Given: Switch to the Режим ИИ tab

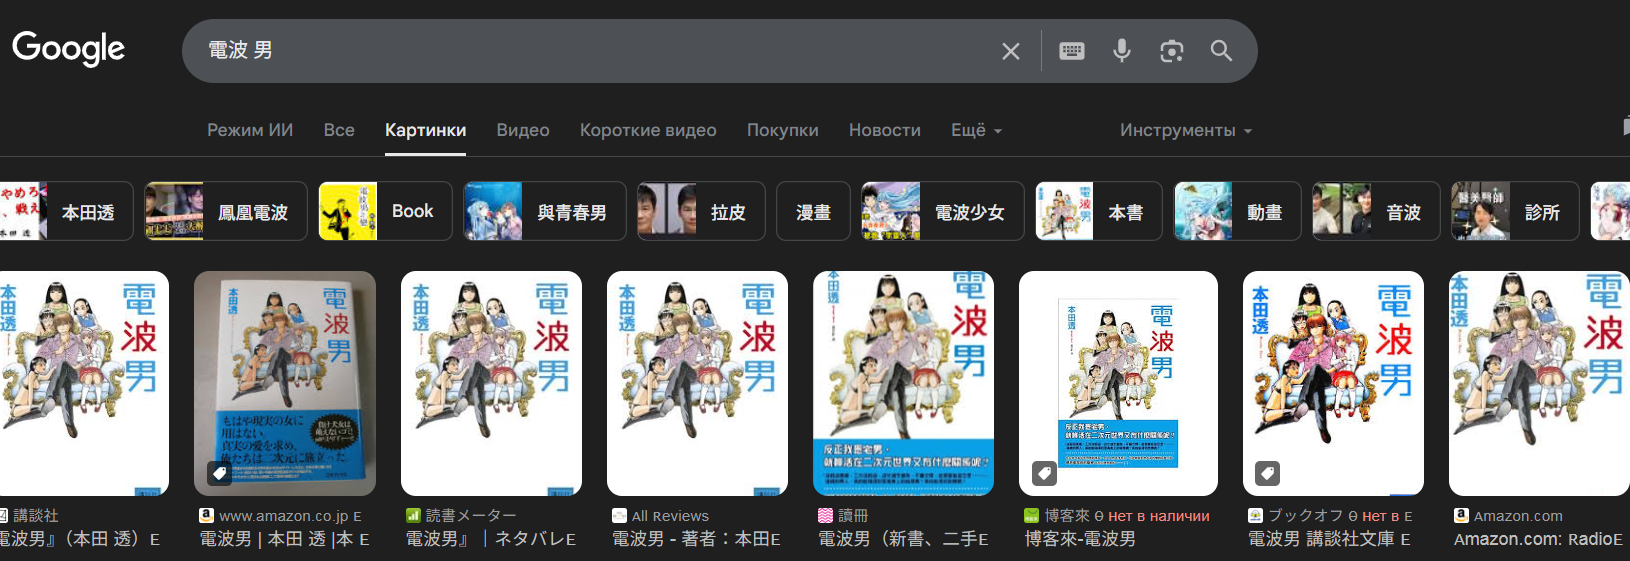Looking at the screenshot, I should (x=250, y=130).
